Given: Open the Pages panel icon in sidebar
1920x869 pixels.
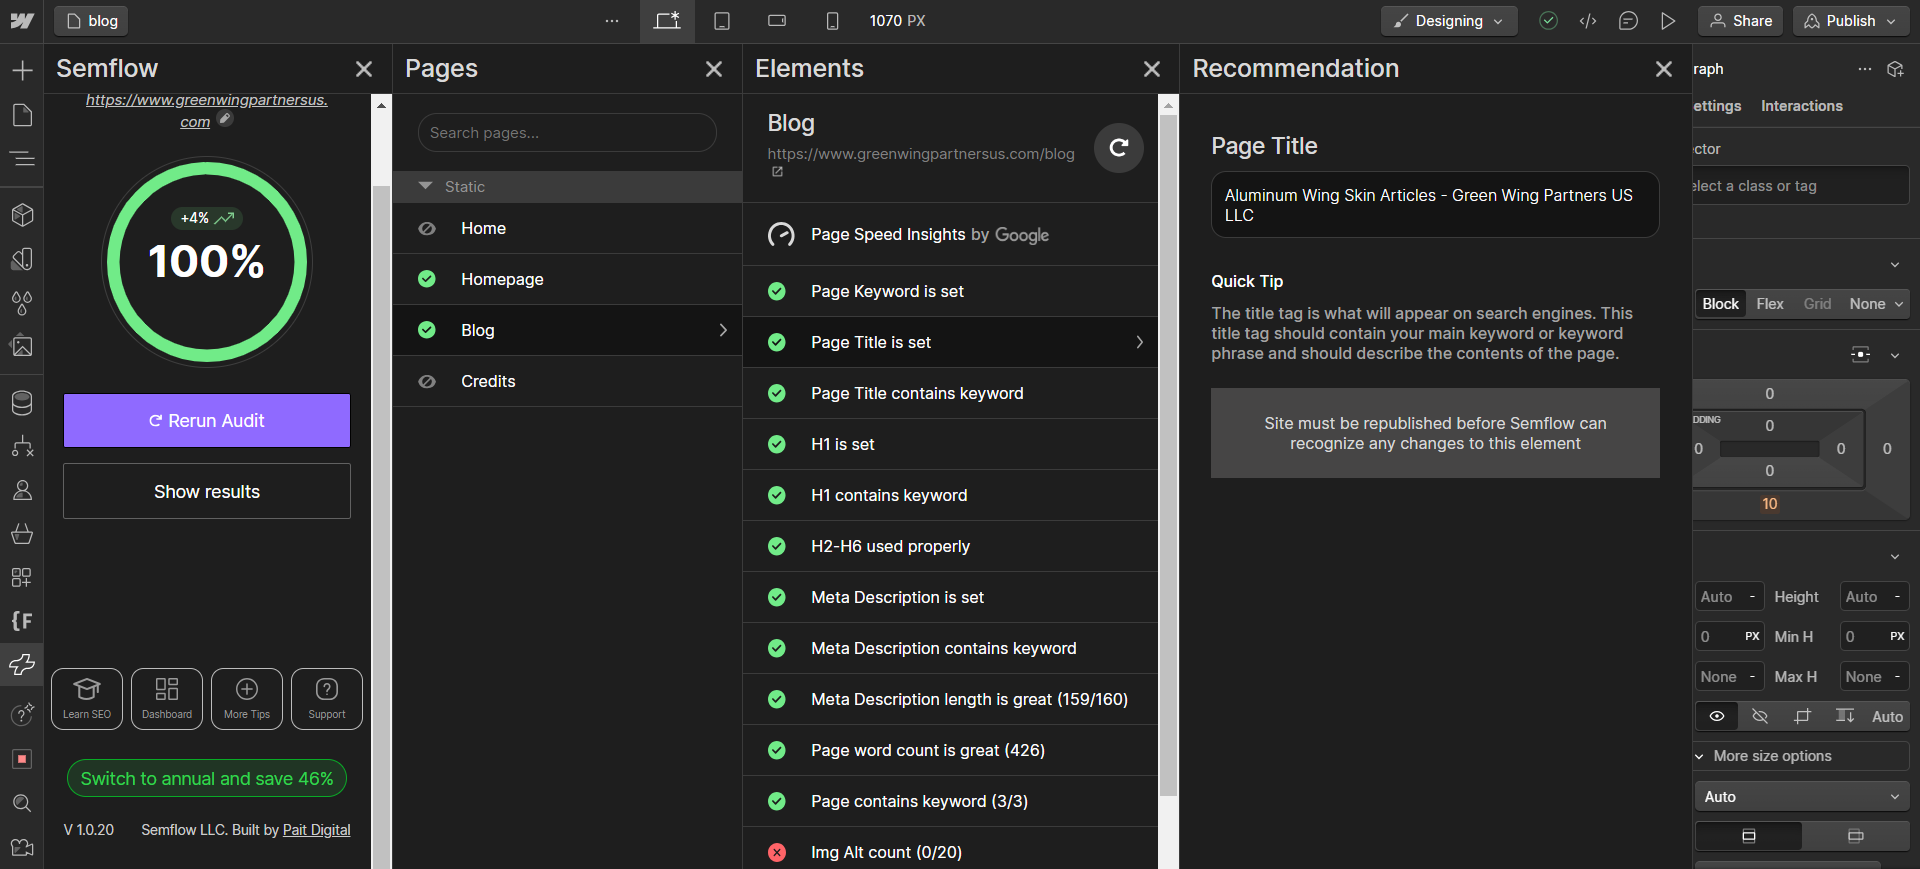Looking at the screenshot, I should click(x=22, y=115).
